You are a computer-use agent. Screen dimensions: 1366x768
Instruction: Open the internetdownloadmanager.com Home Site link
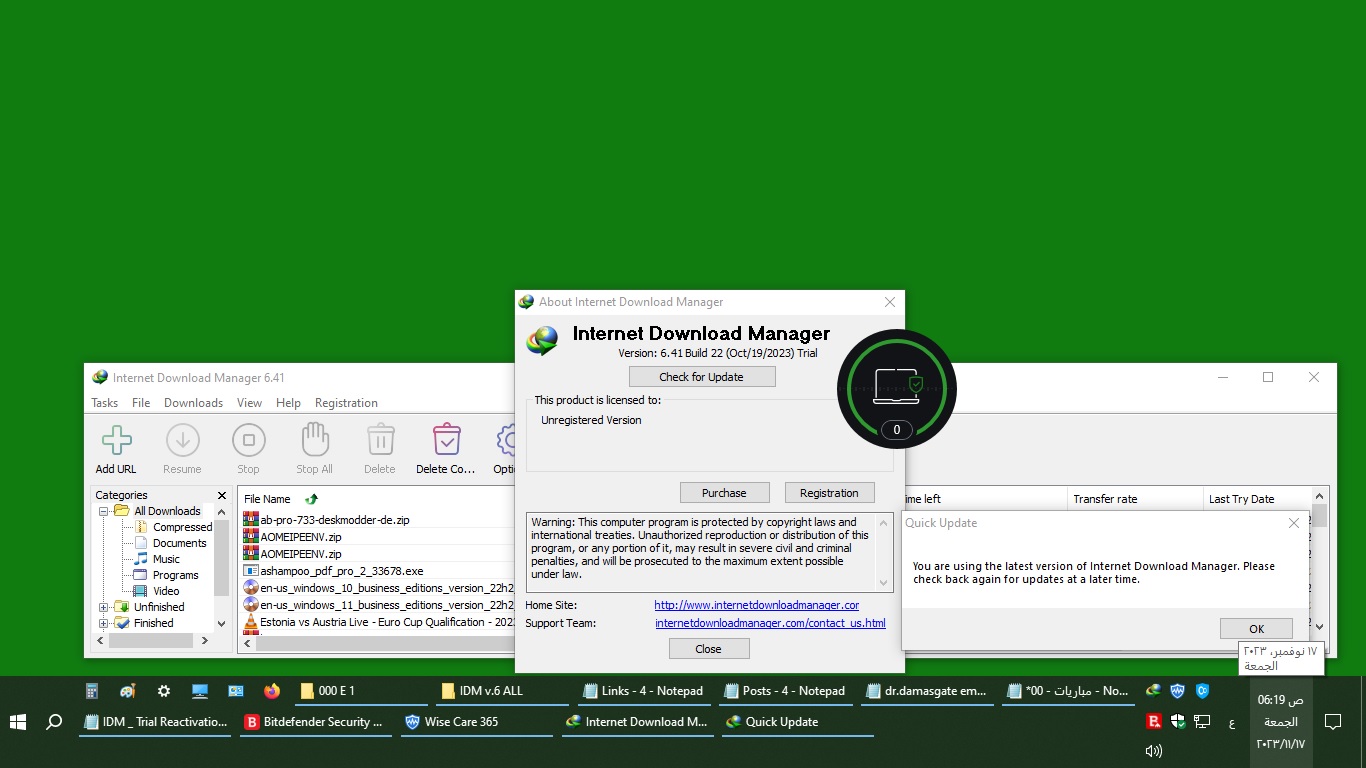757,605
